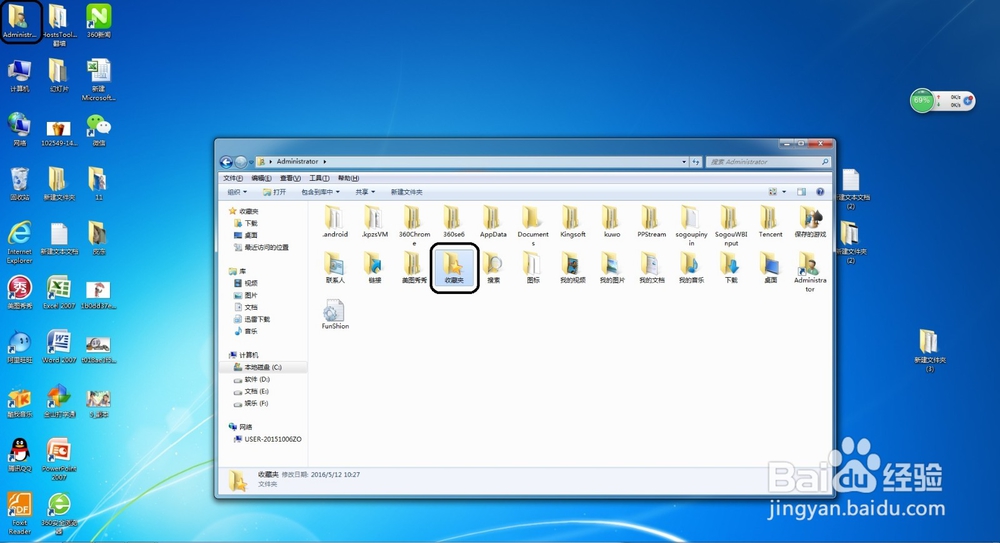Open the 工具(T) menu

point(320,178)
